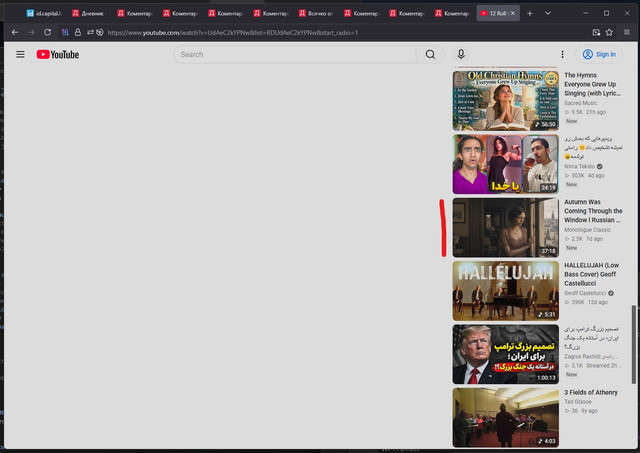
Task: Start voice search with the microphone icon
Action: pos(461,54)
